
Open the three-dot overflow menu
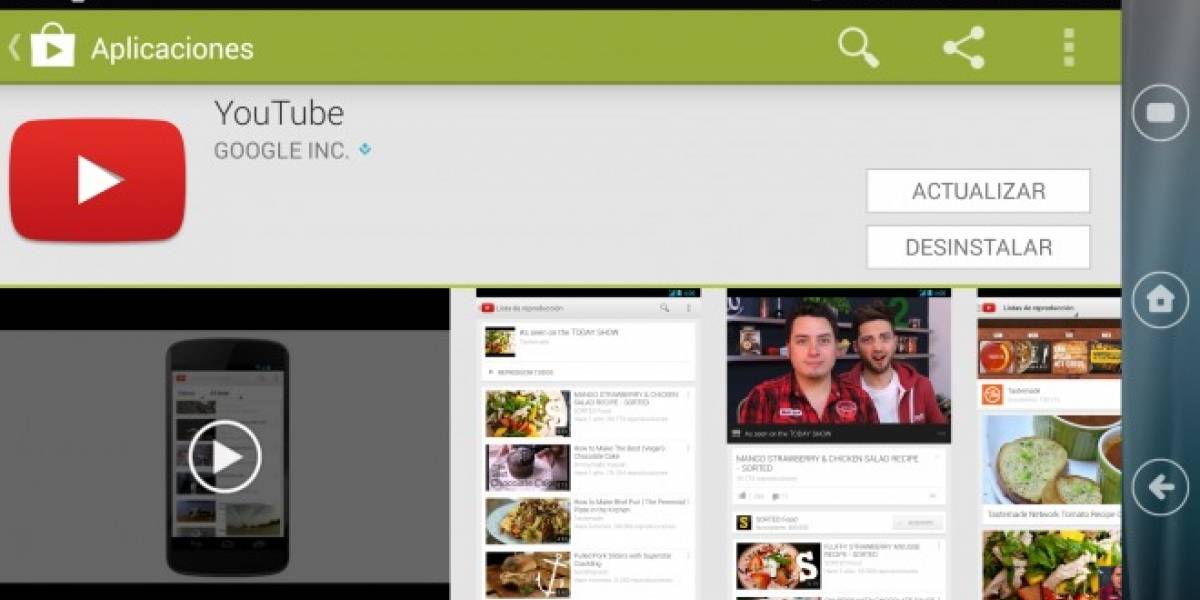tap(1069, 47)
